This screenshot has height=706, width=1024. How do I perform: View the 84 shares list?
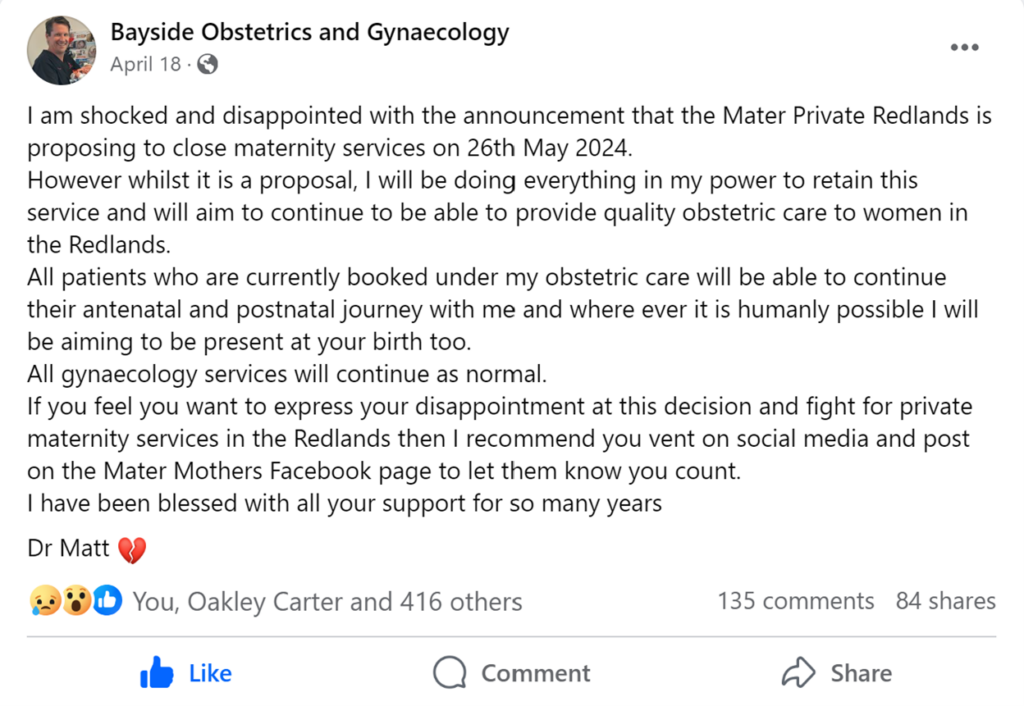(945, 601)
